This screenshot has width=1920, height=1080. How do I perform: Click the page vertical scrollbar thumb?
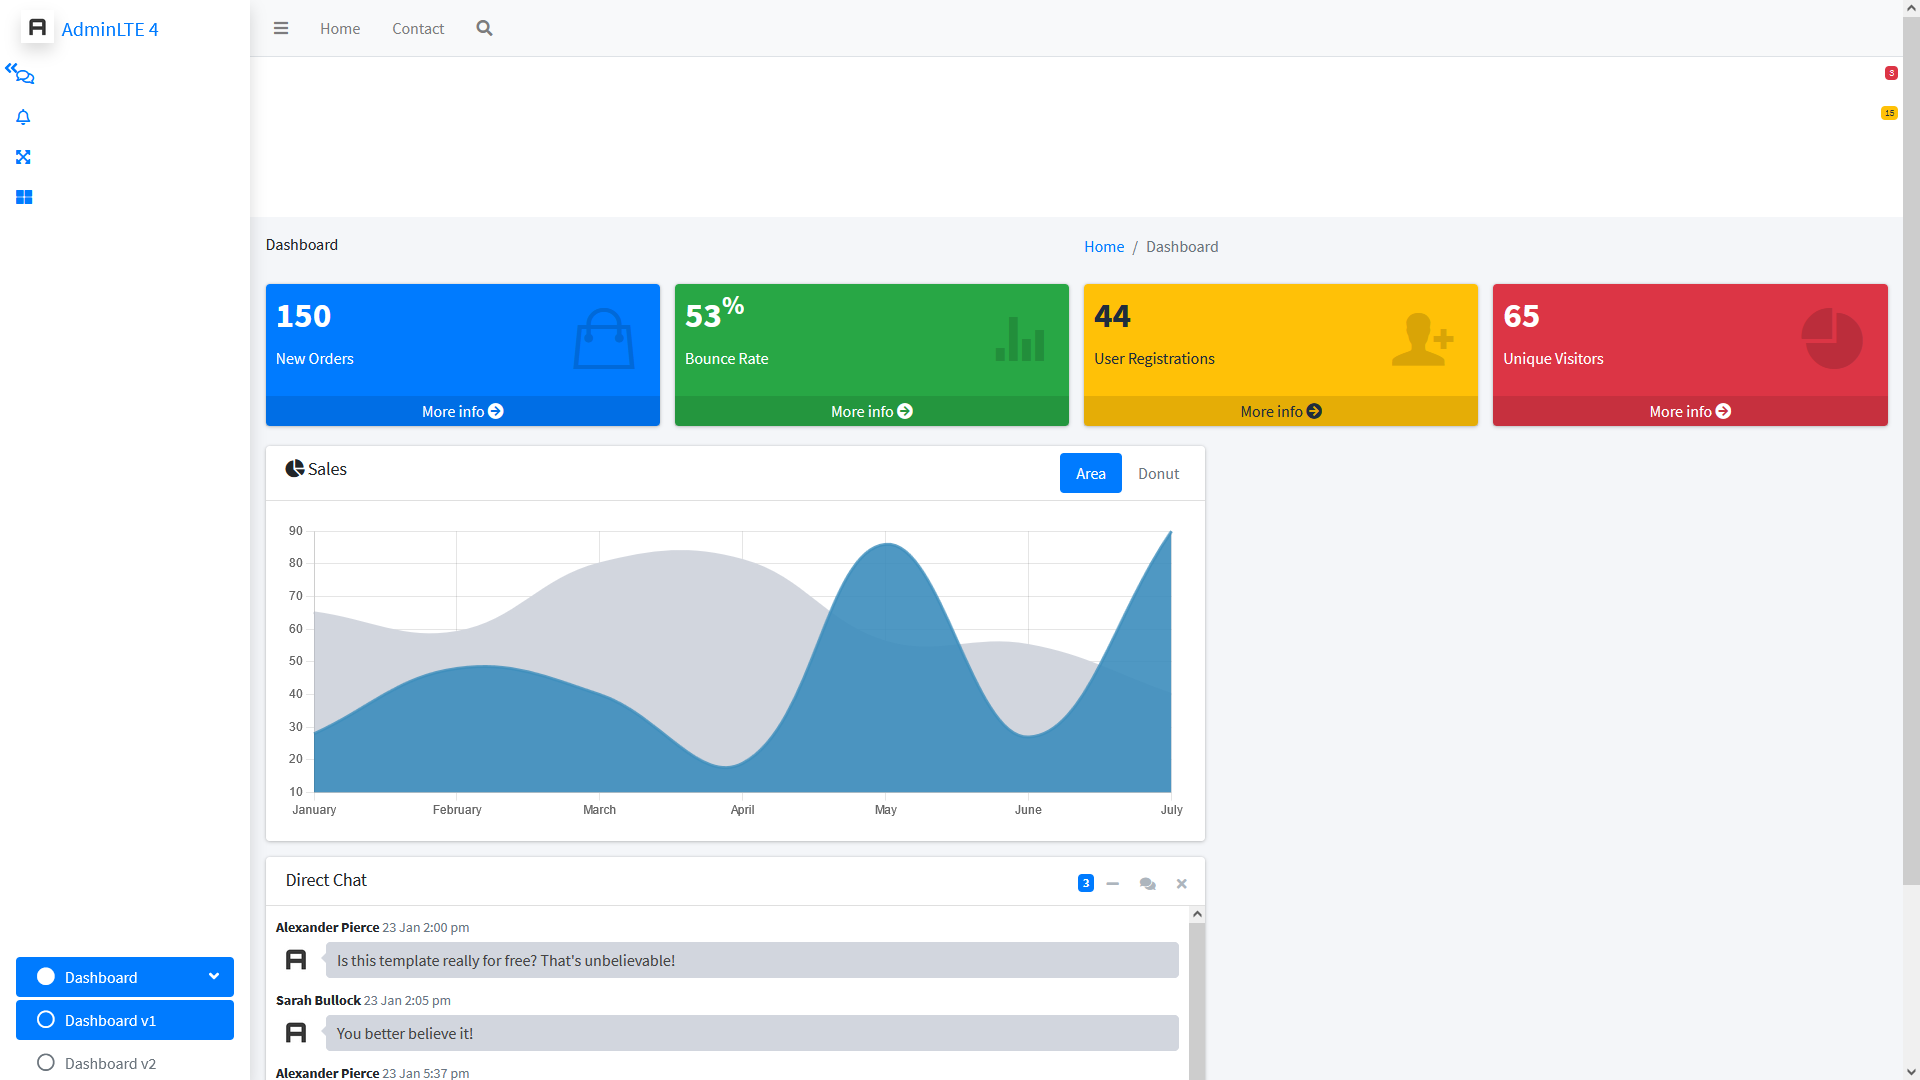coord(1911,450)
